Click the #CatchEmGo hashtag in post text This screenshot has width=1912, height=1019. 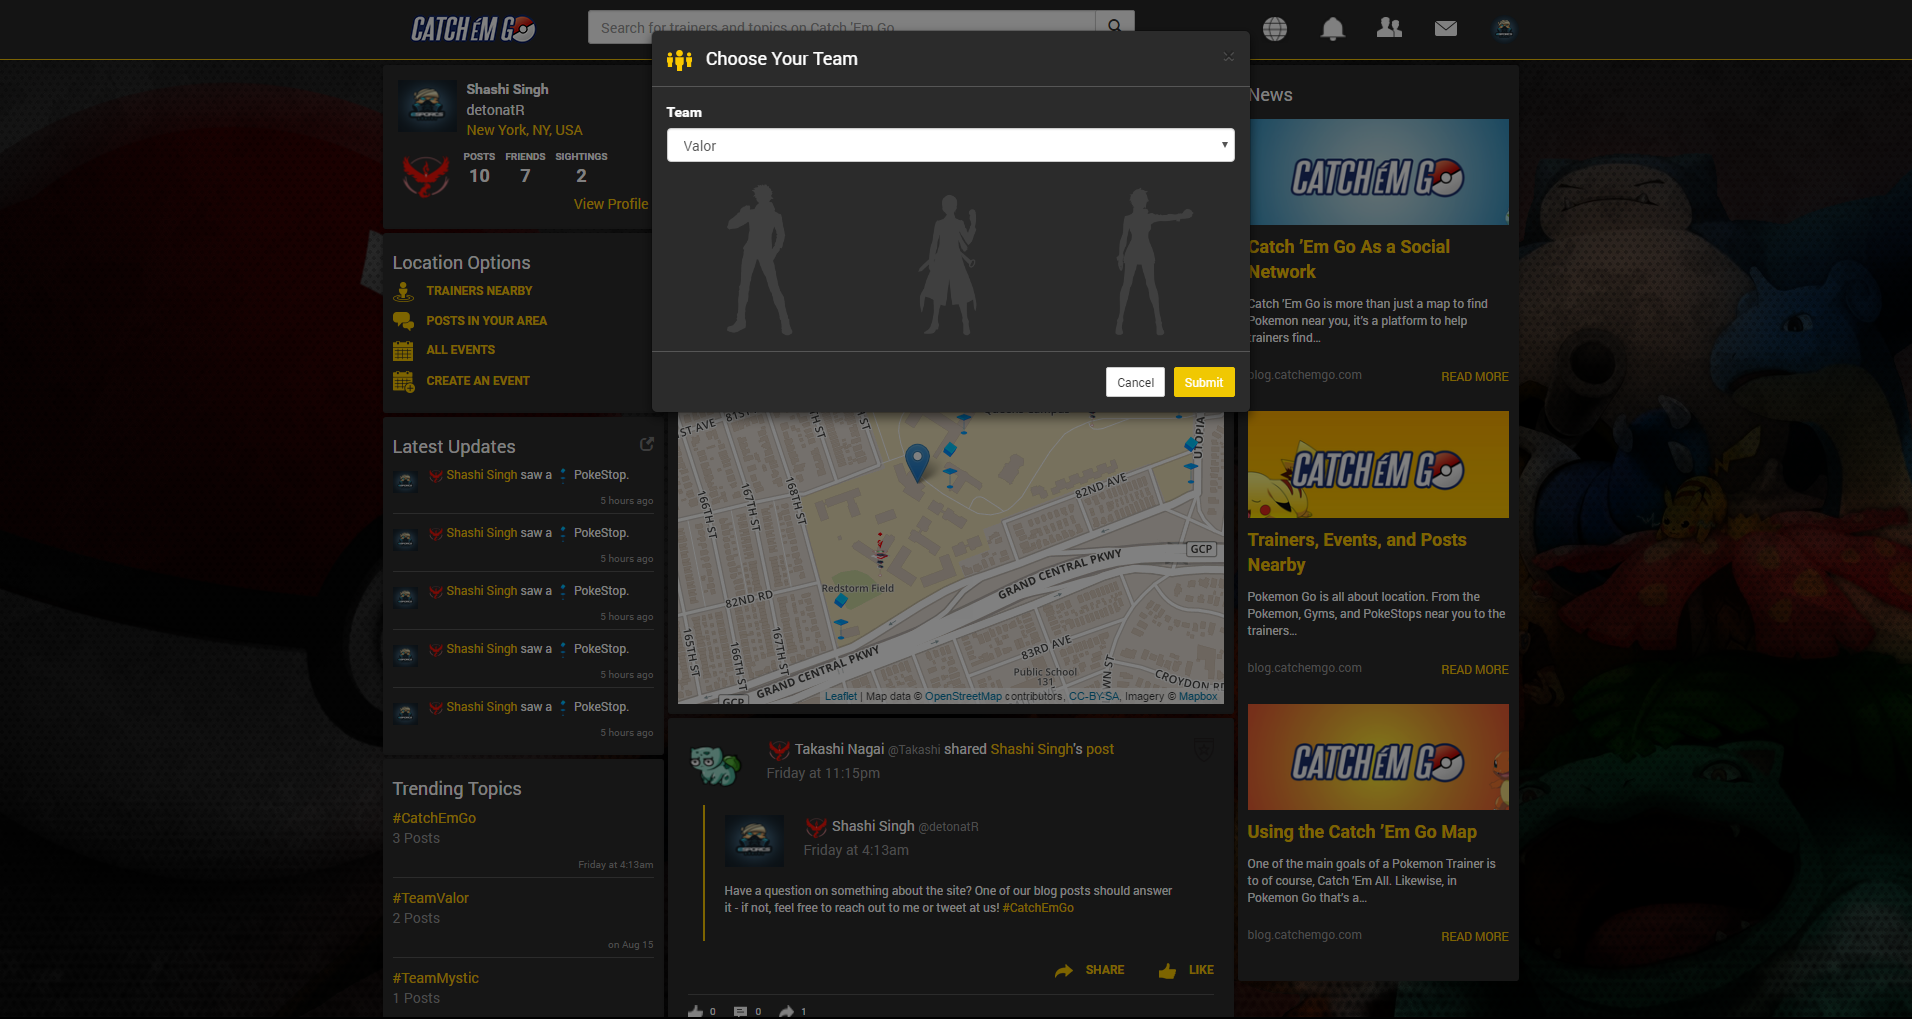click(x=1038, y=908)
